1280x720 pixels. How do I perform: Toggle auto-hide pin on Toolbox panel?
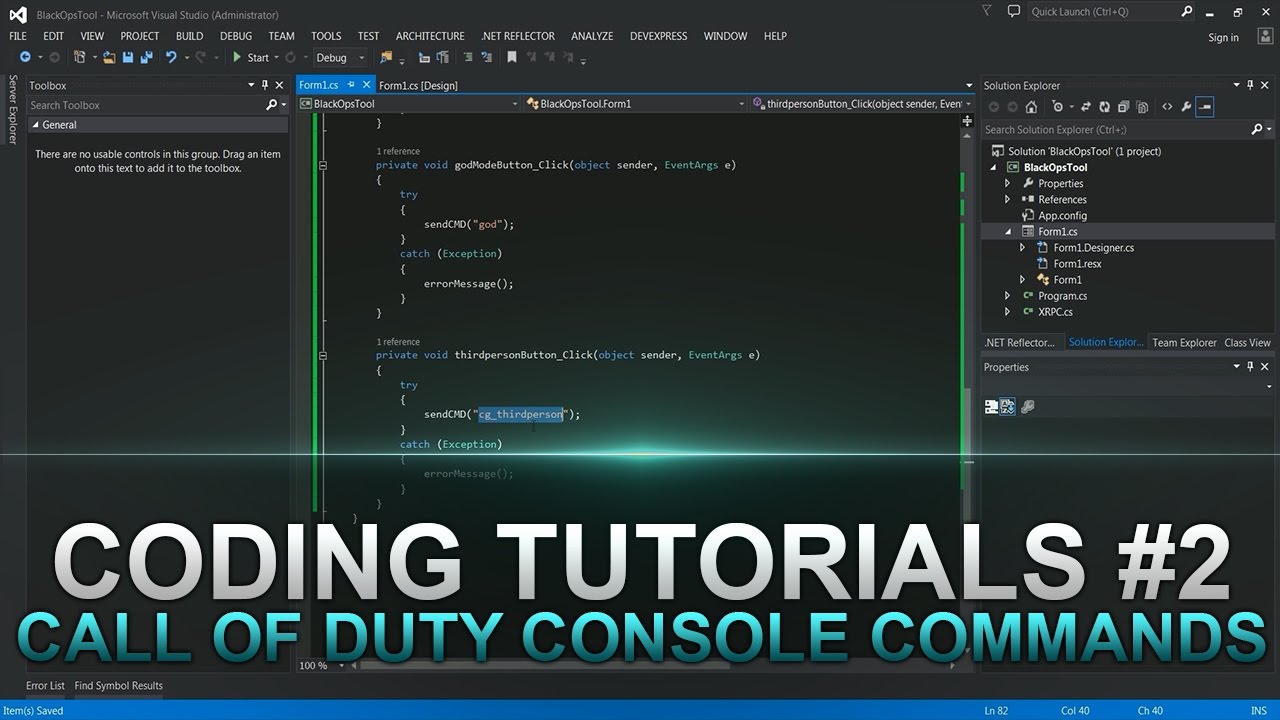click(265, 86)
